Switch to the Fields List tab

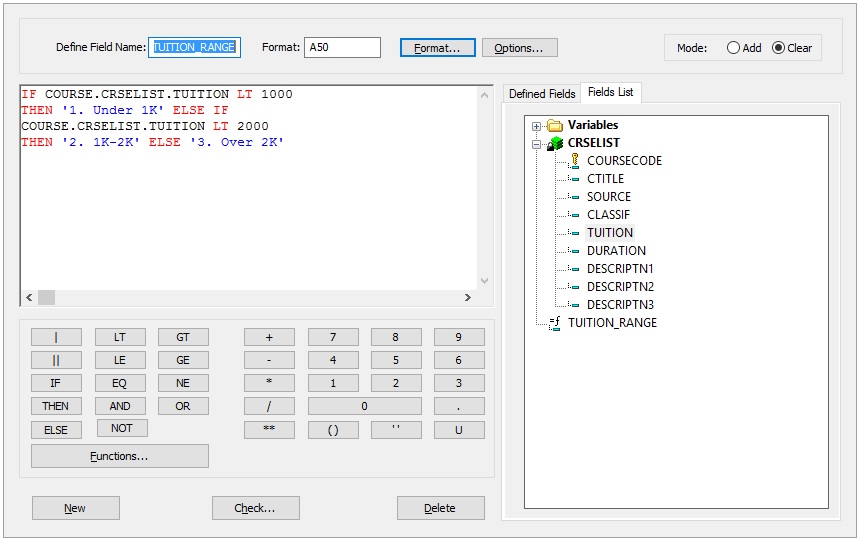(x=610, y=93)
